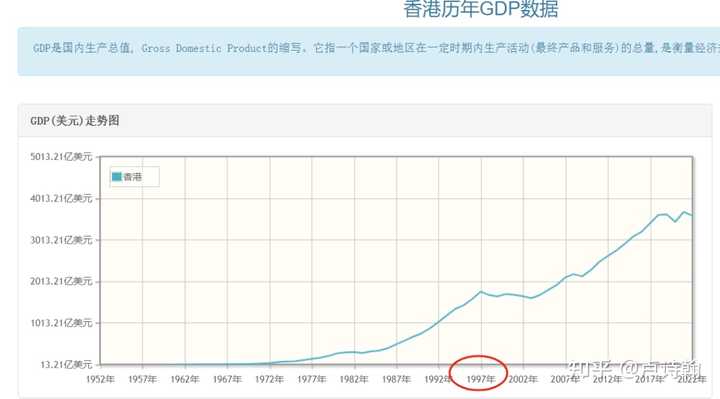Click the 1987年 x-axis label
The image size is (720, 399).
click(396, 379)
